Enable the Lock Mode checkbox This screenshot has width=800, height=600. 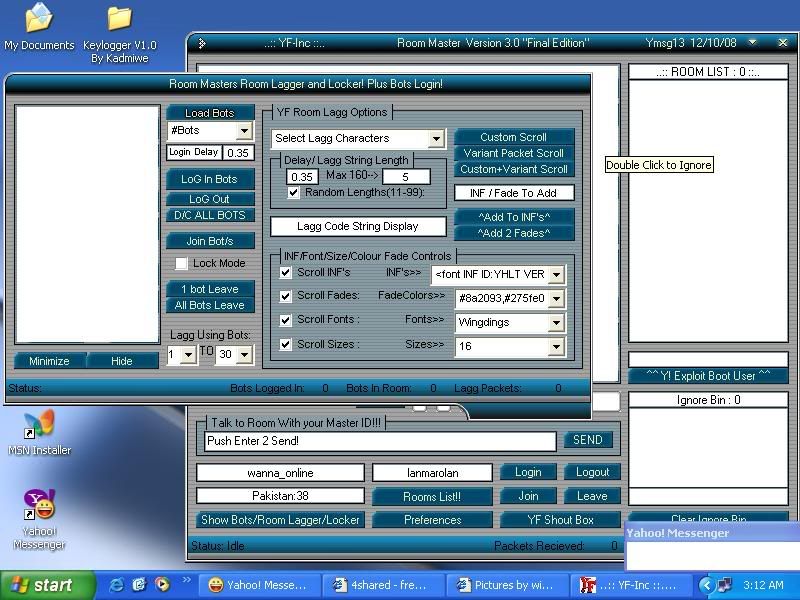[x=181, y=263]
